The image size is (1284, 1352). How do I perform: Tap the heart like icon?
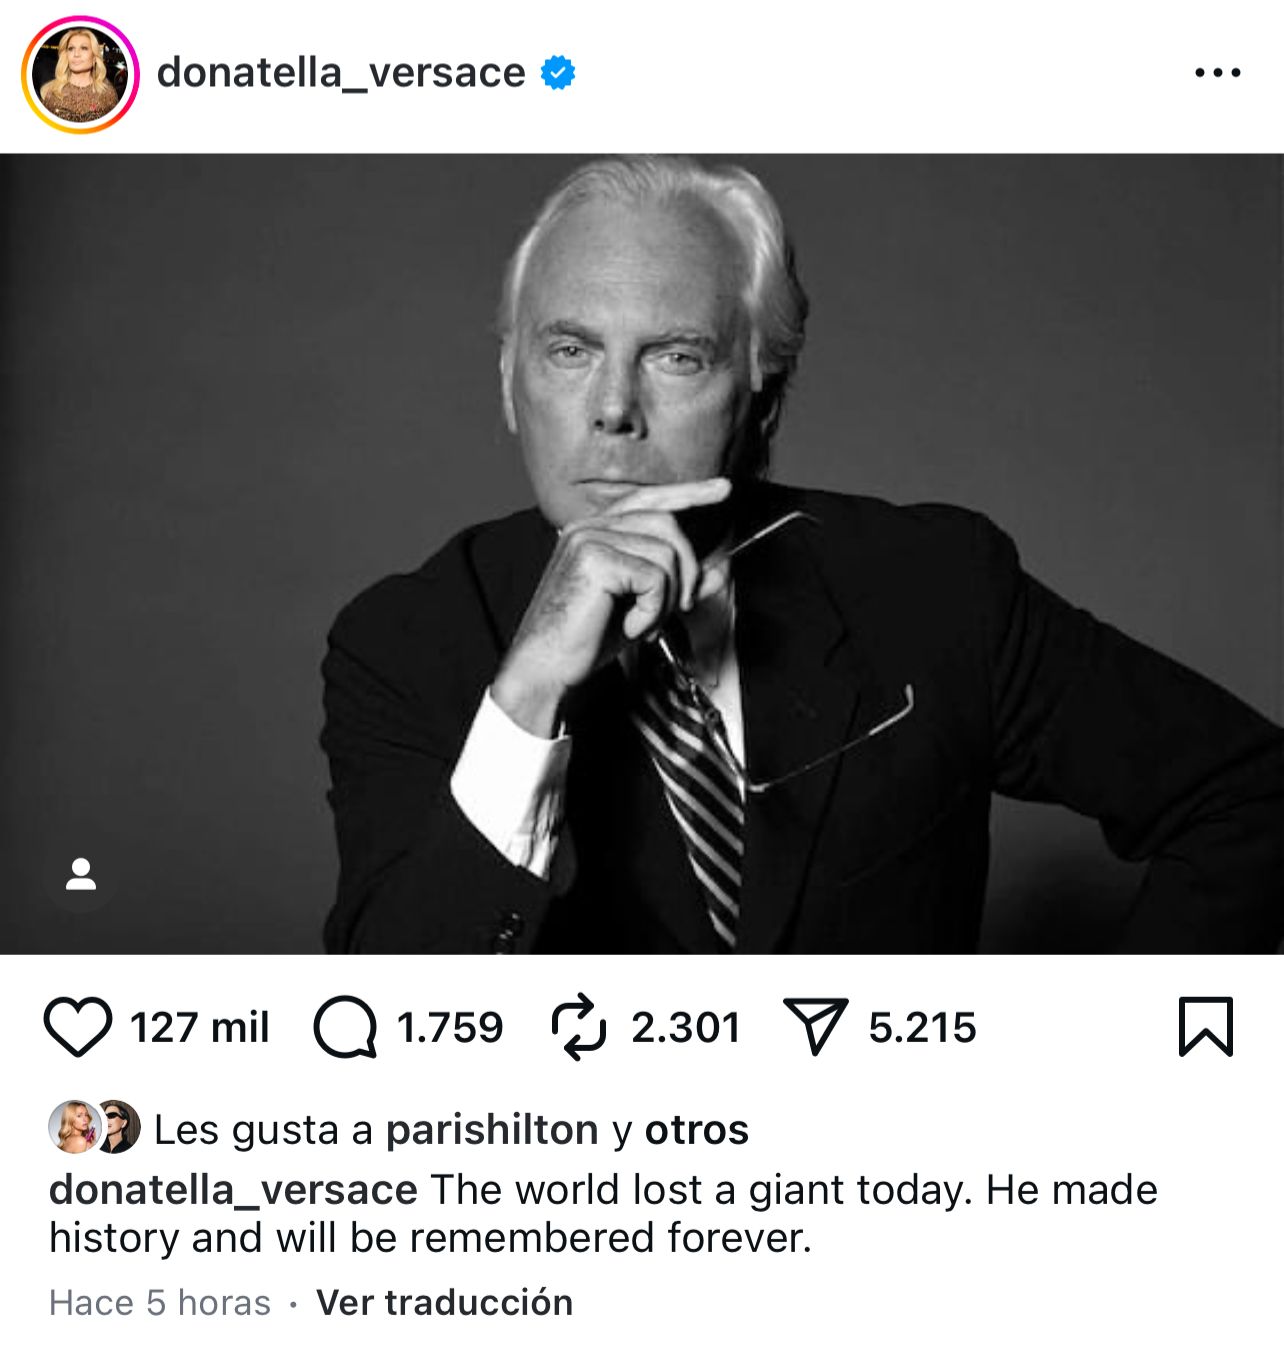coord(77,1027)
